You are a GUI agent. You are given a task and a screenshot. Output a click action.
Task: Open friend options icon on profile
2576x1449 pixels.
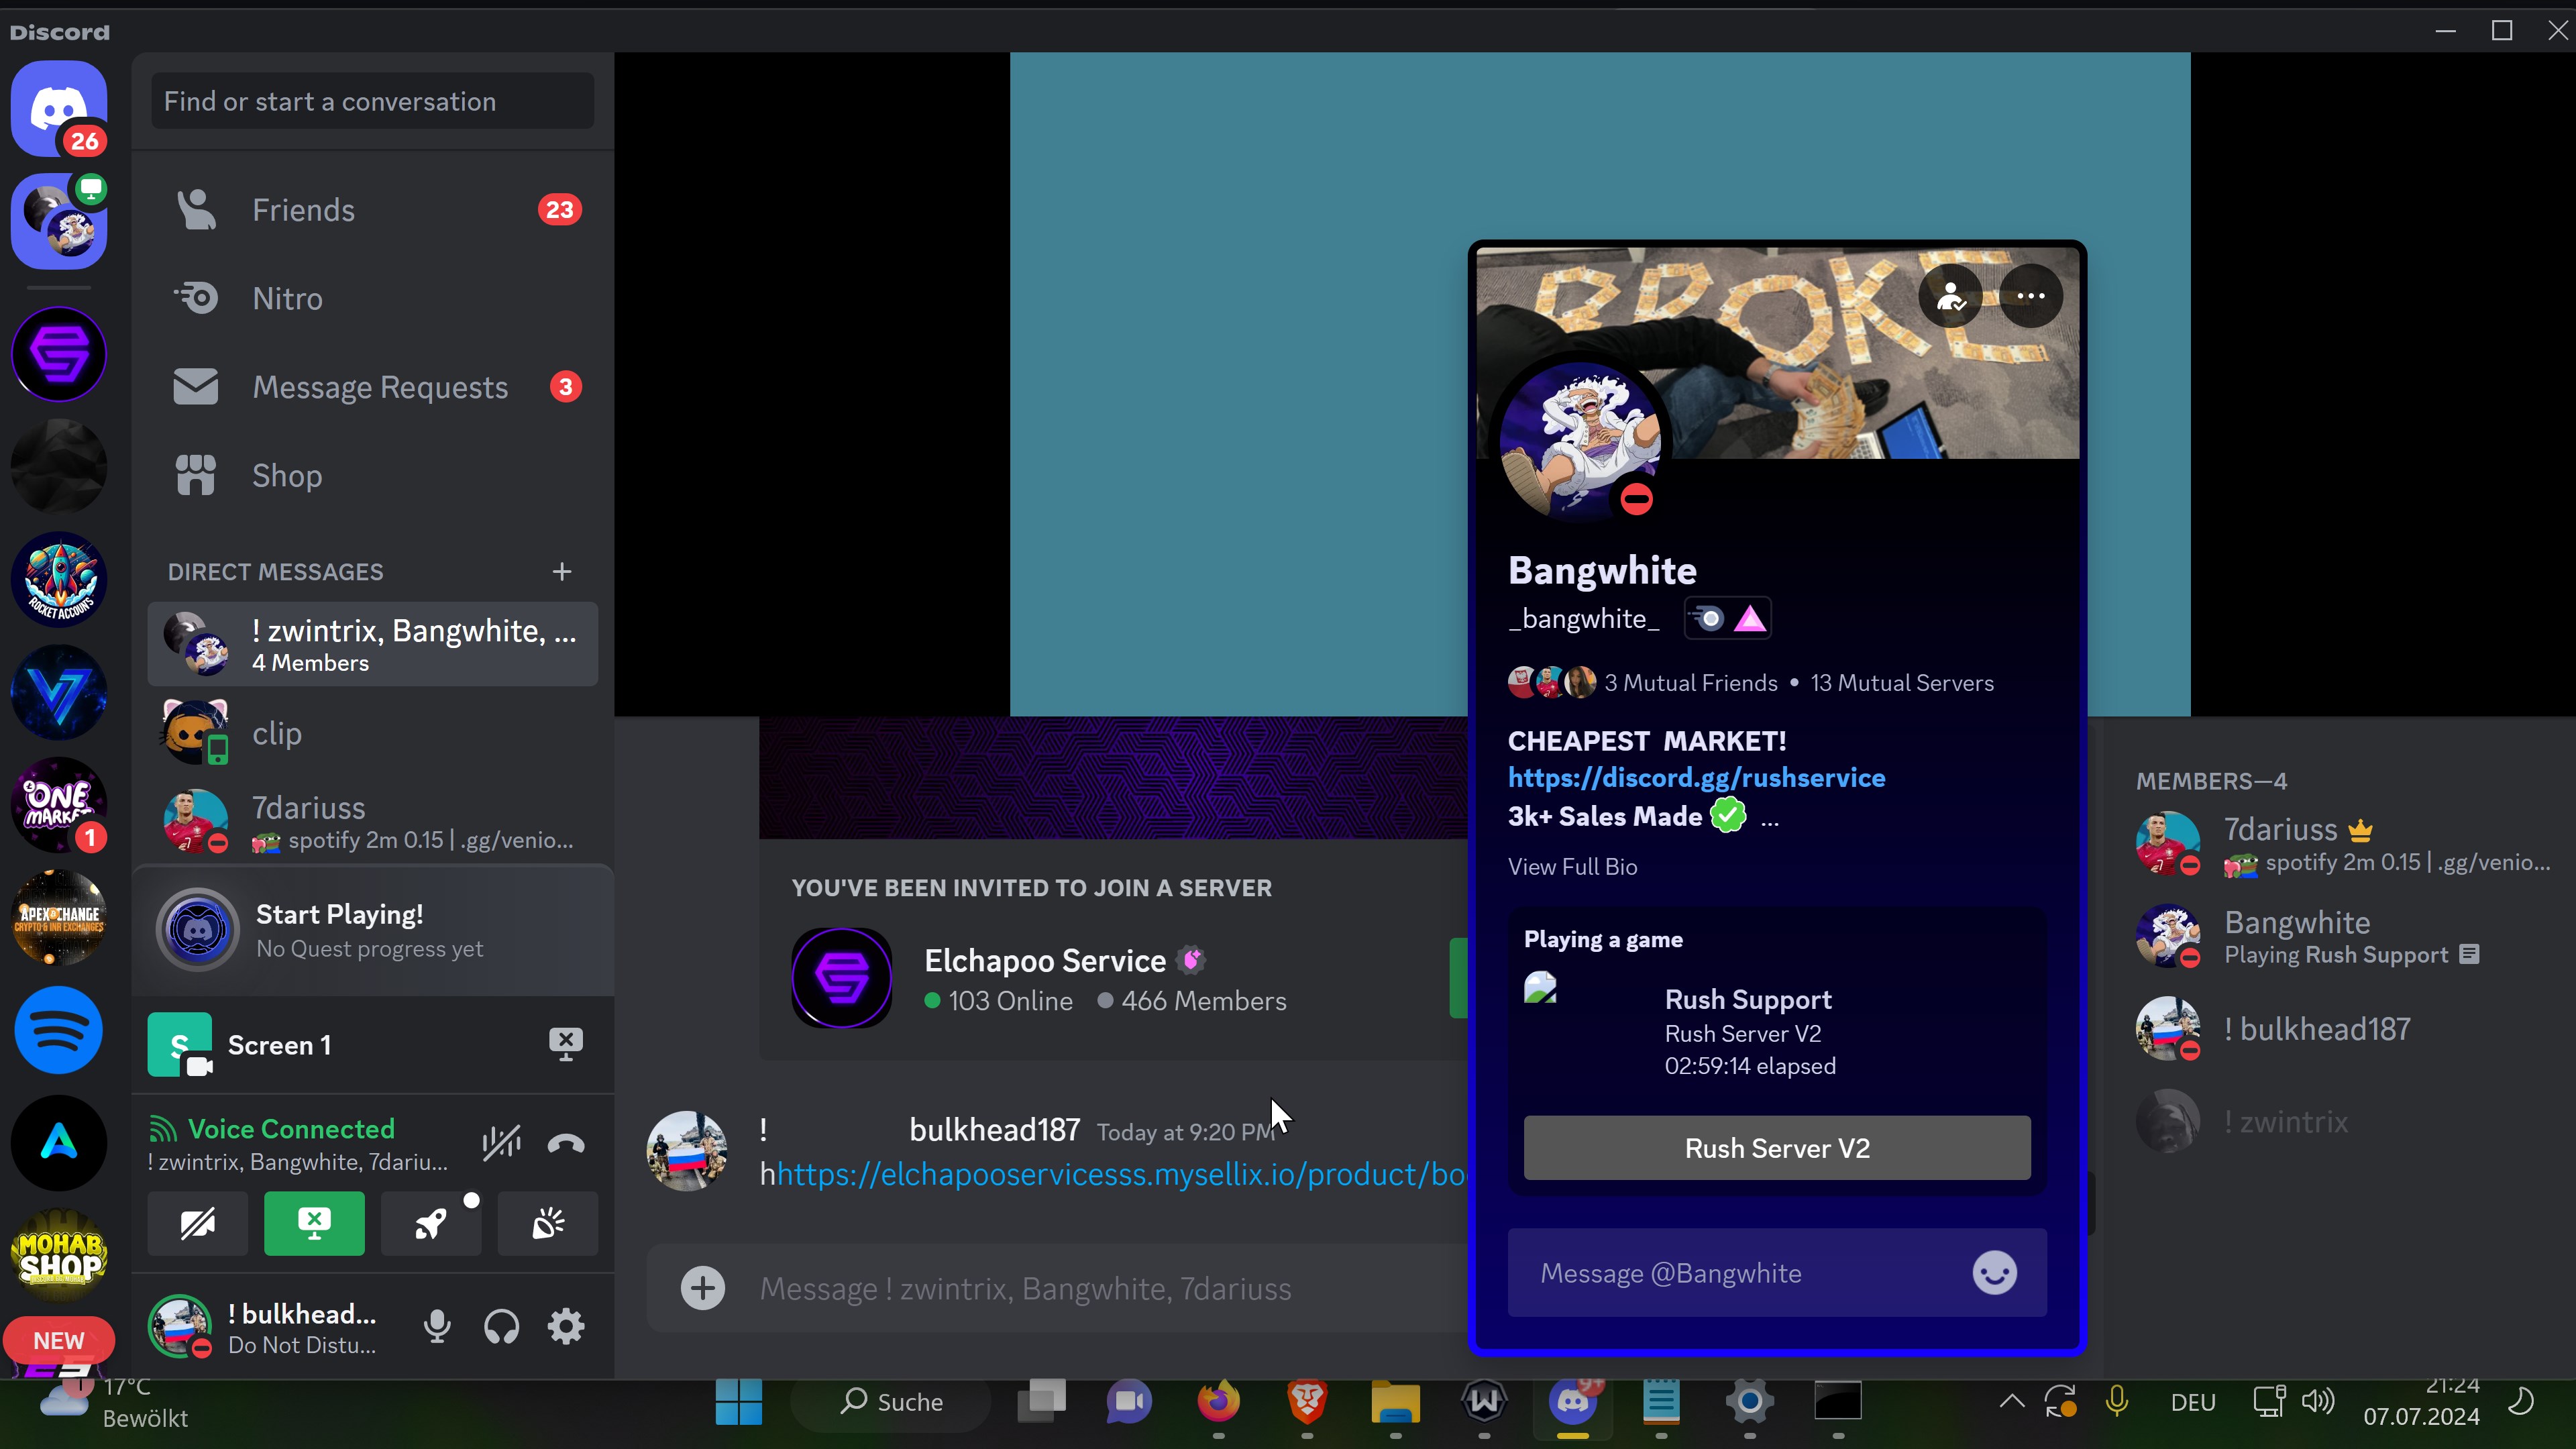1950,296
